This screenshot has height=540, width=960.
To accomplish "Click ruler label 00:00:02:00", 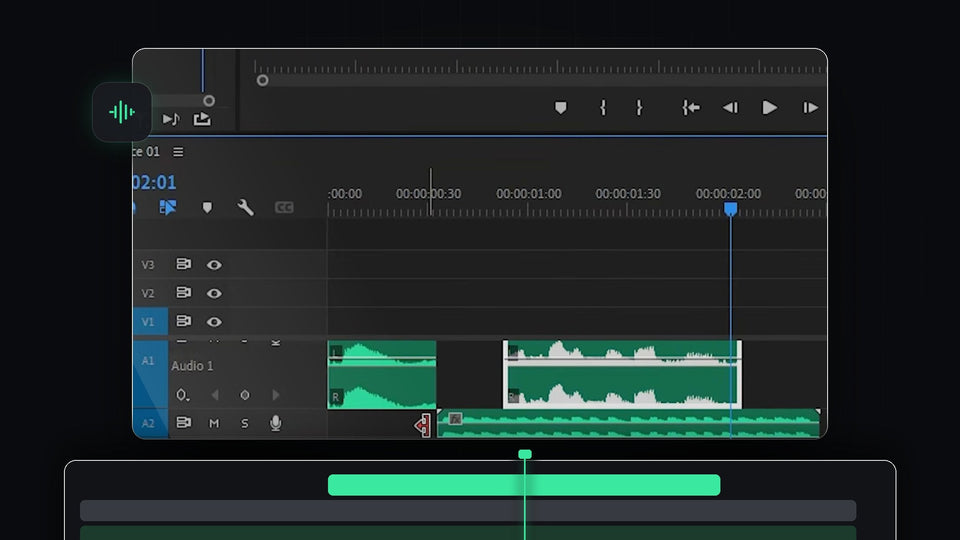I will (x=728, y=193).
